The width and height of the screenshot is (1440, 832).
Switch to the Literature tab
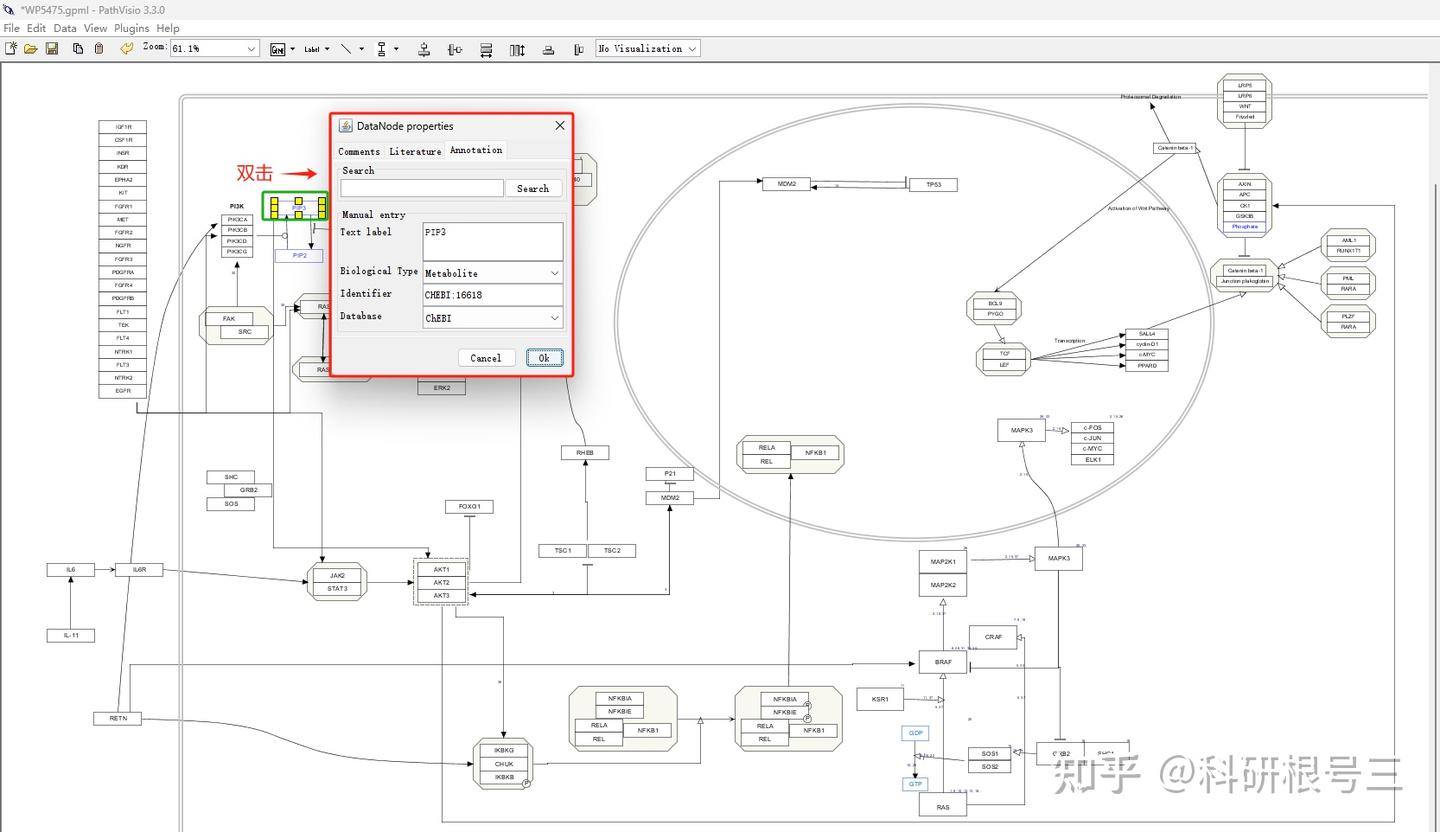415,151
